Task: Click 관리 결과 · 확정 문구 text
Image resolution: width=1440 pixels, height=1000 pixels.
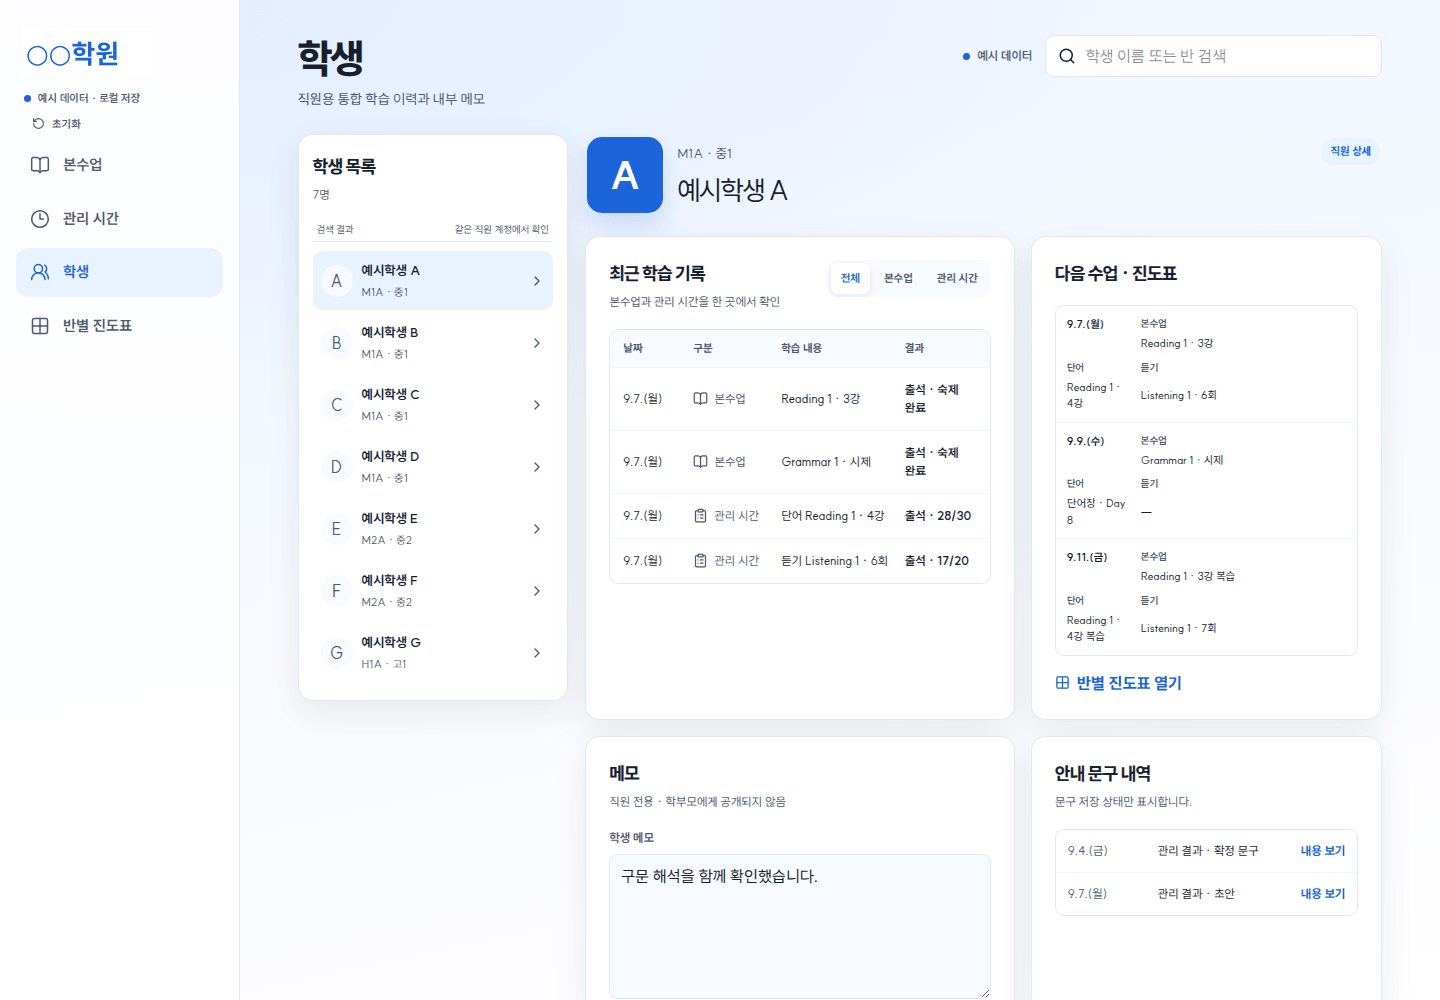Action: pyautogui.click(x=1208, y=851)
